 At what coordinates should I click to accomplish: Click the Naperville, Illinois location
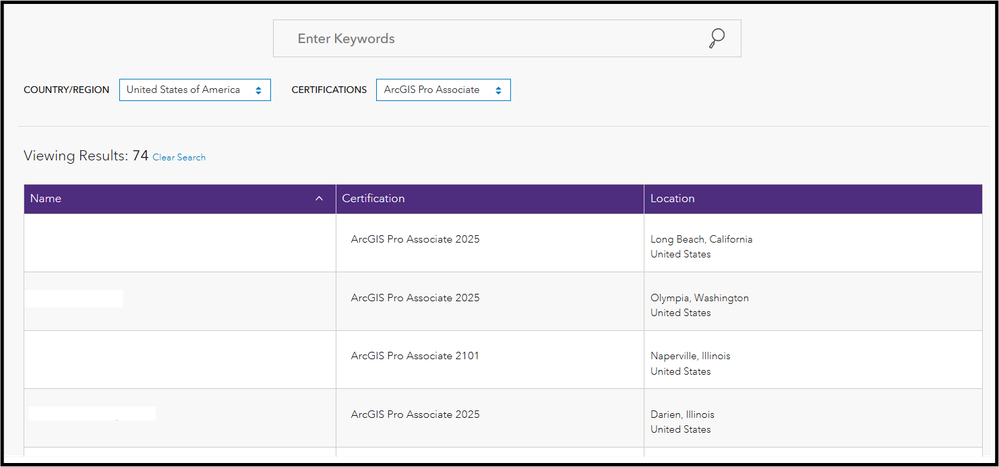coord(690,356)
